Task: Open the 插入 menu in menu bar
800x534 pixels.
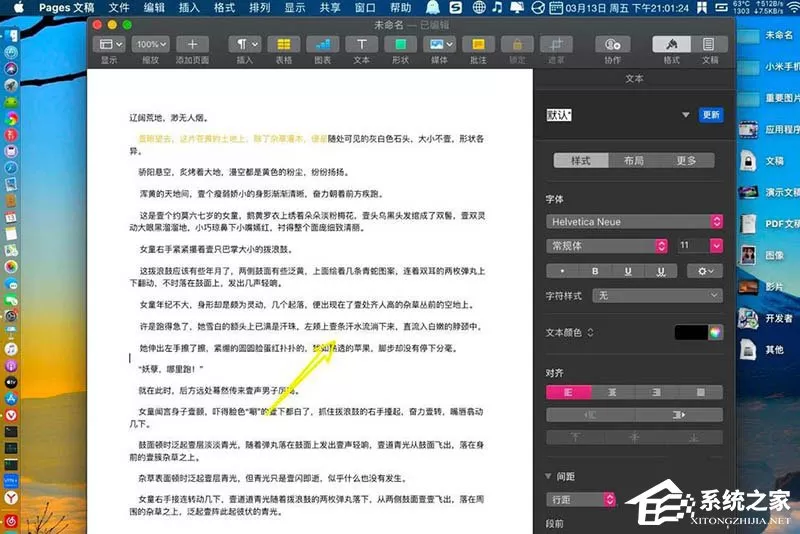Action: [189, 8]
